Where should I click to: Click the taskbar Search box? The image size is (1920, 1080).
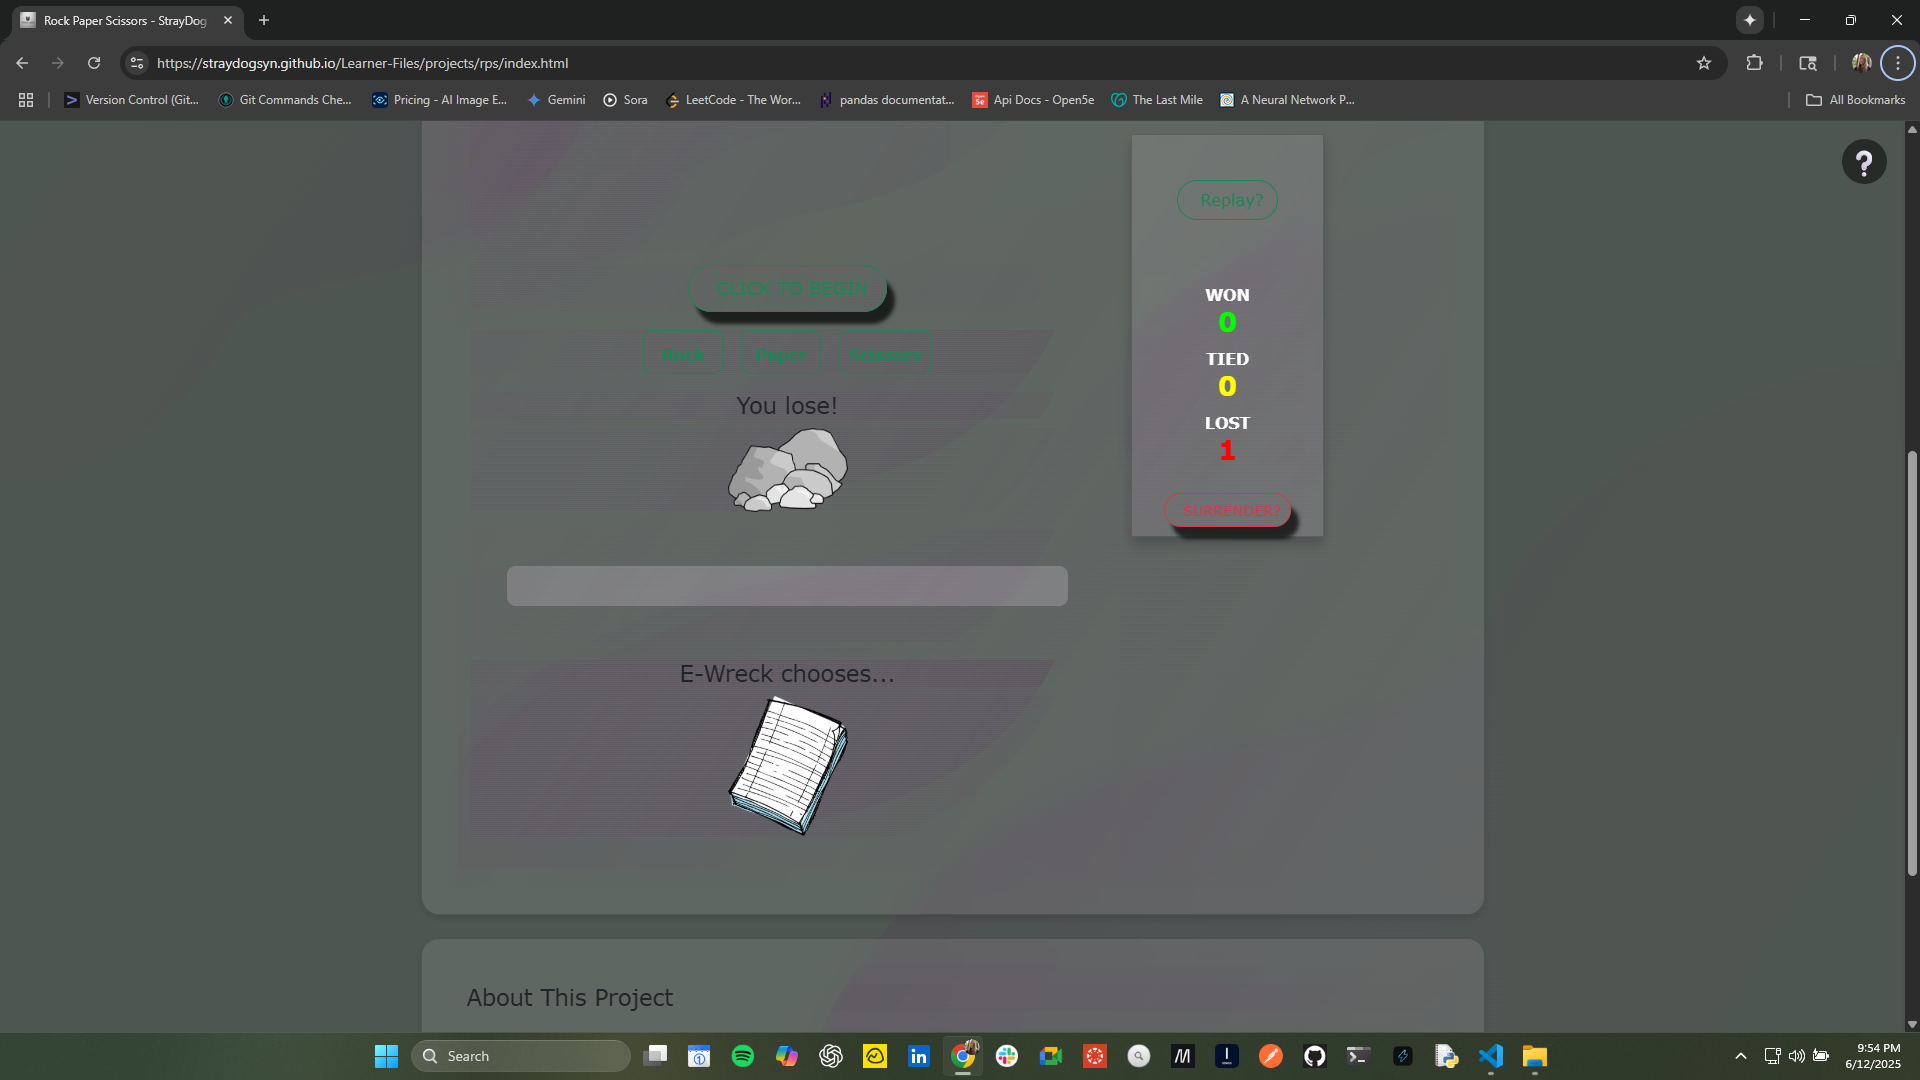coord(520,1056)
